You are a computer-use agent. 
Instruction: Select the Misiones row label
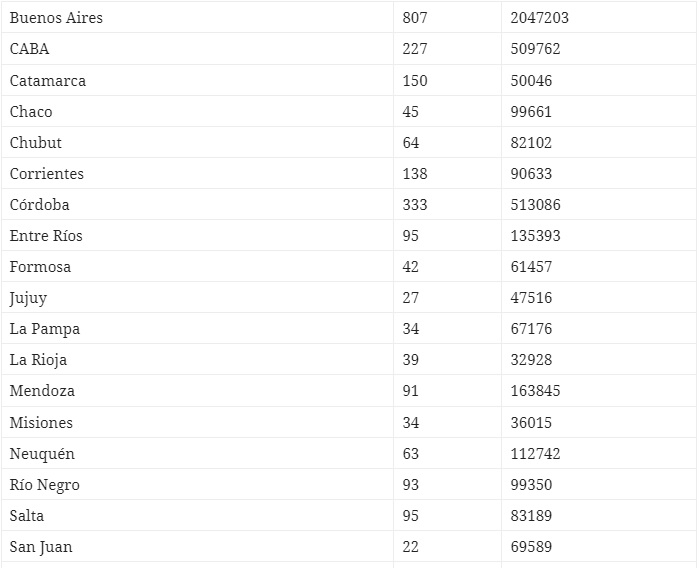tap(41, 423)
